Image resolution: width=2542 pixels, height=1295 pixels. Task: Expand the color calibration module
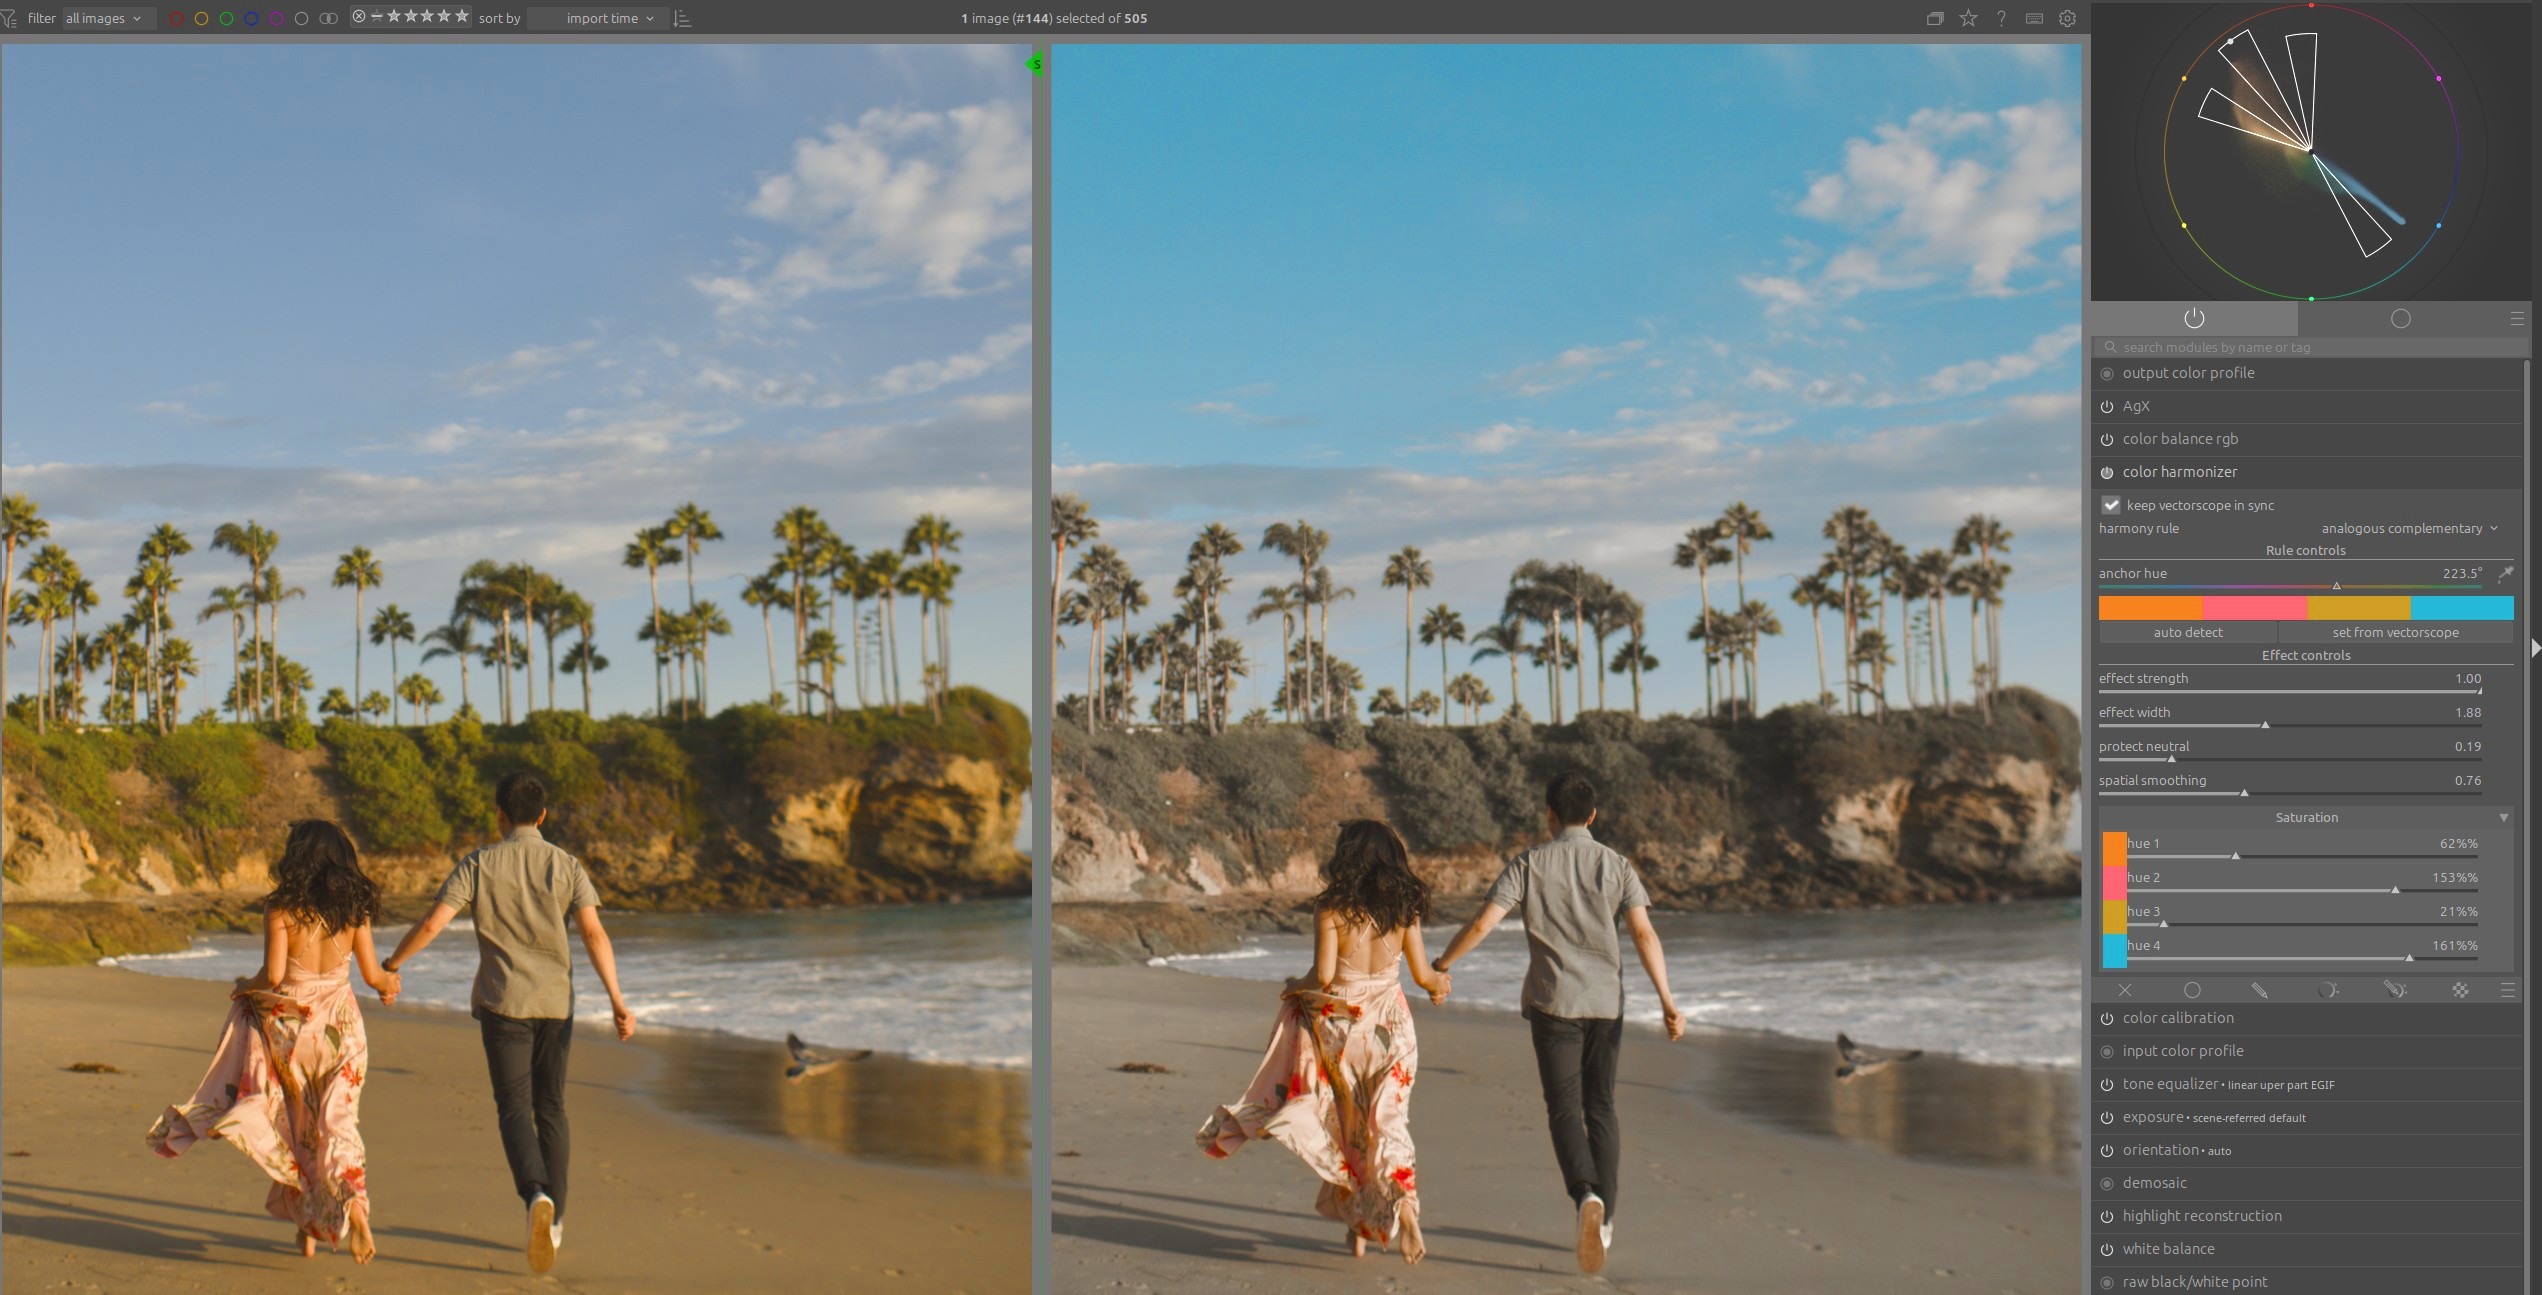[2178, 1018]
